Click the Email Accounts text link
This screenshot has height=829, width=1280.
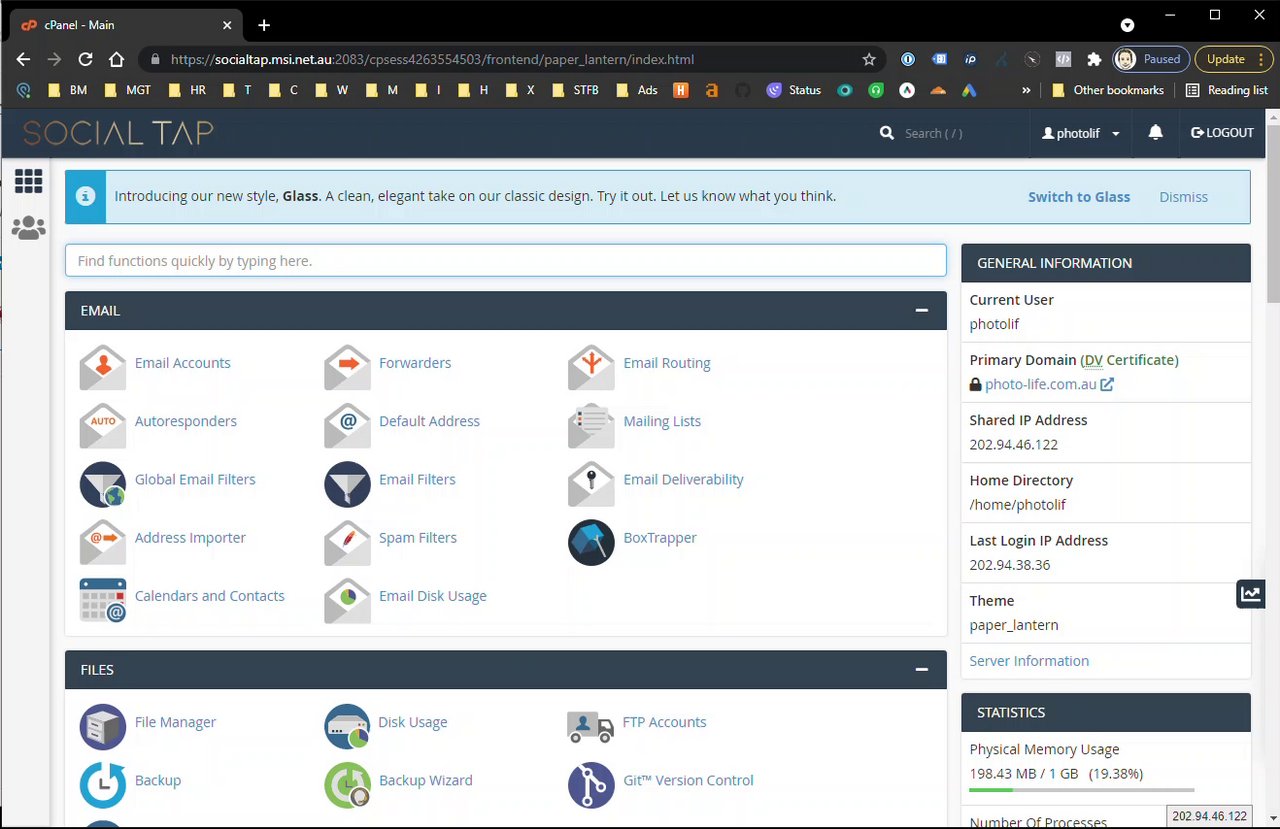pos(183,363)
